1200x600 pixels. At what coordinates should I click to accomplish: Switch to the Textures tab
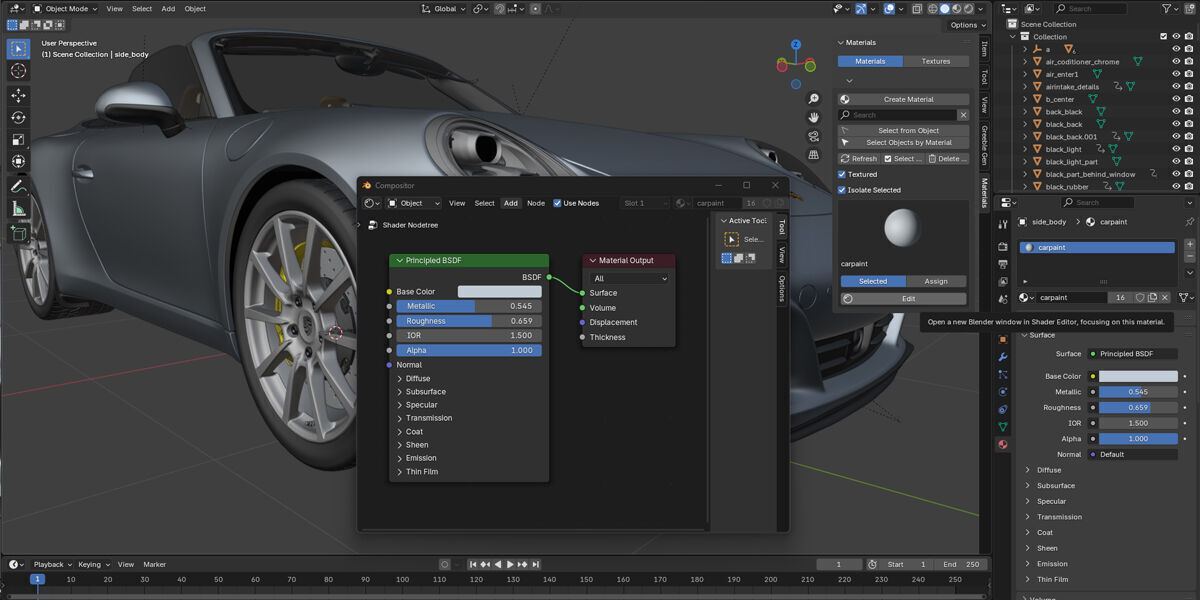click(x=936, y=61)
